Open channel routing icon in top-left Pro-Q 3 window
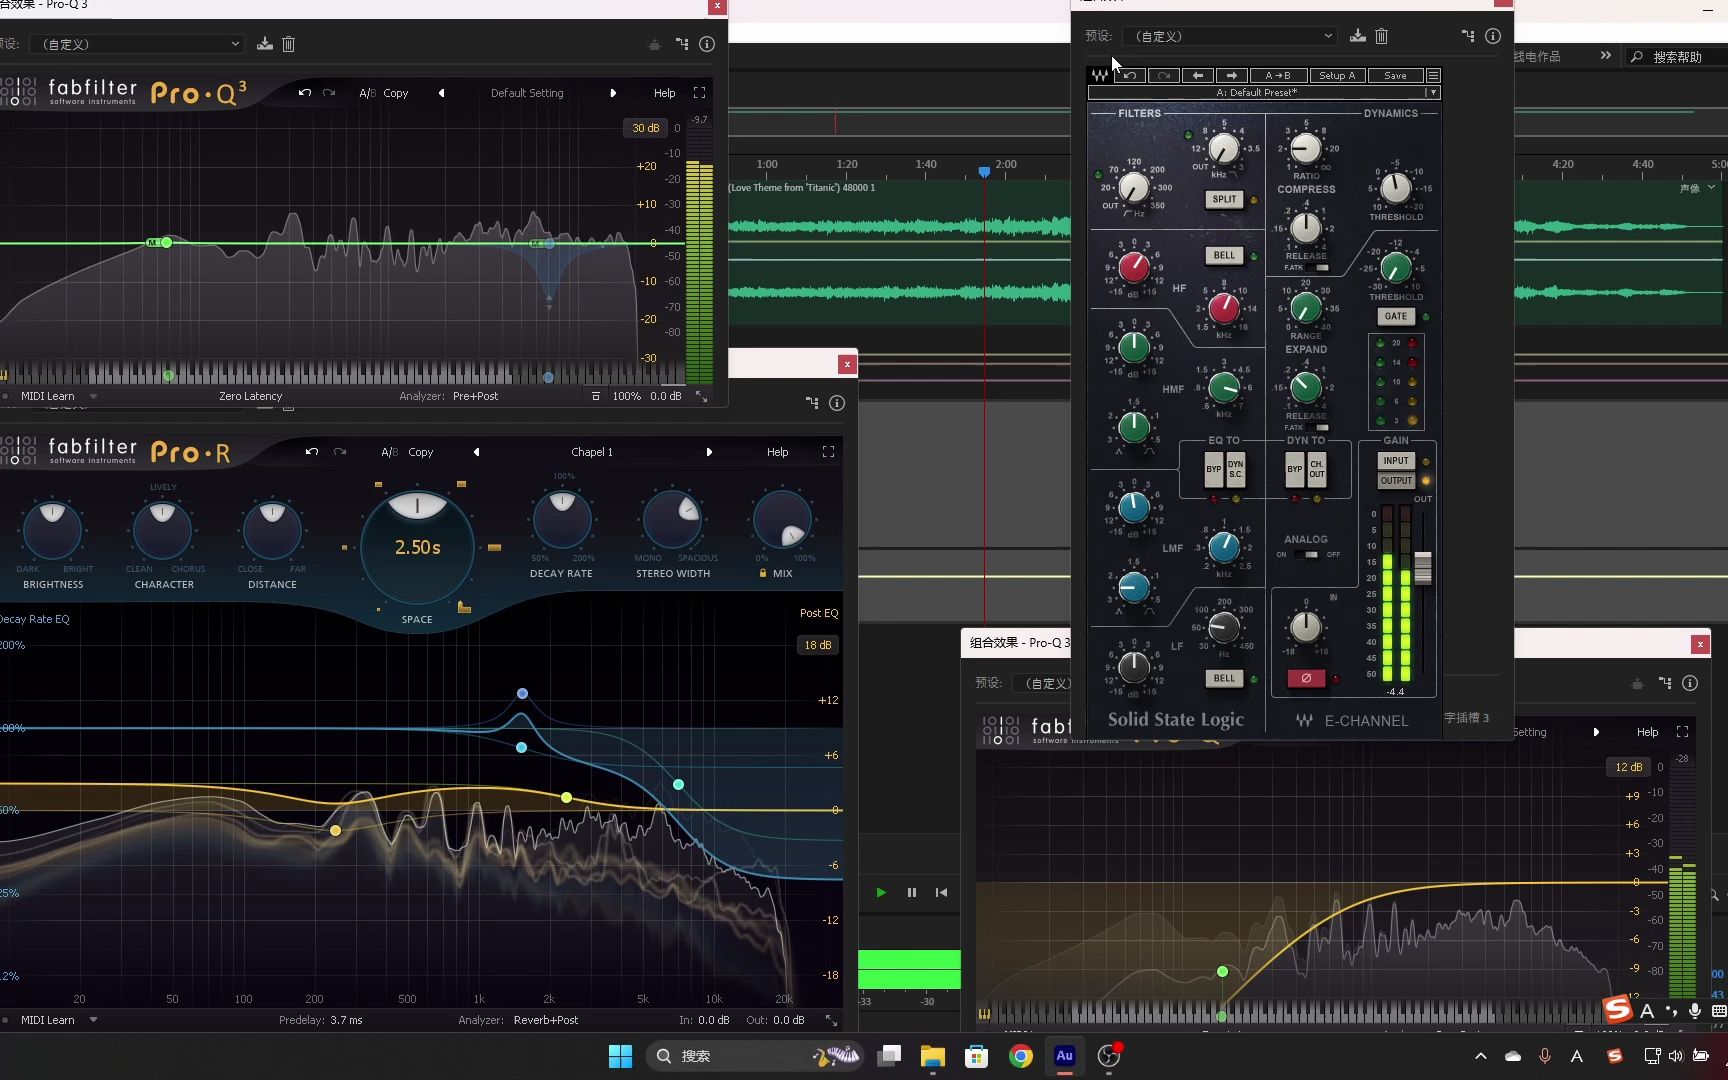 click(682, 44)
